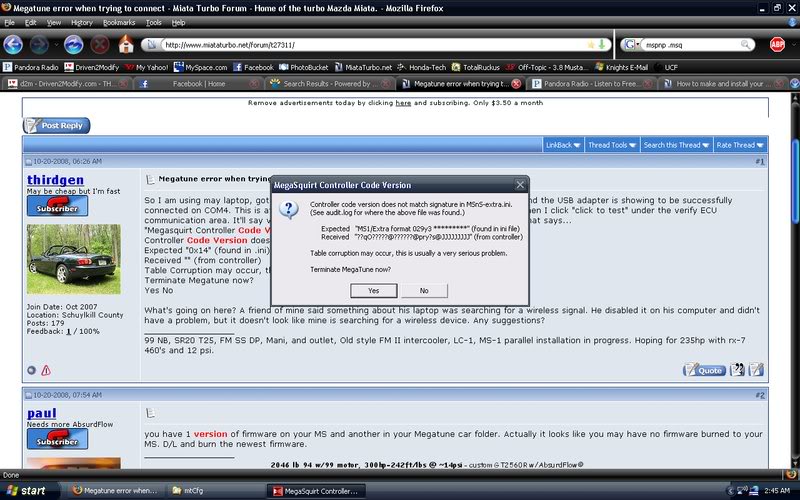800x500 pixels.
Task: Expand the Thread Tools dropdown
Action: click(x=612, y=145)
